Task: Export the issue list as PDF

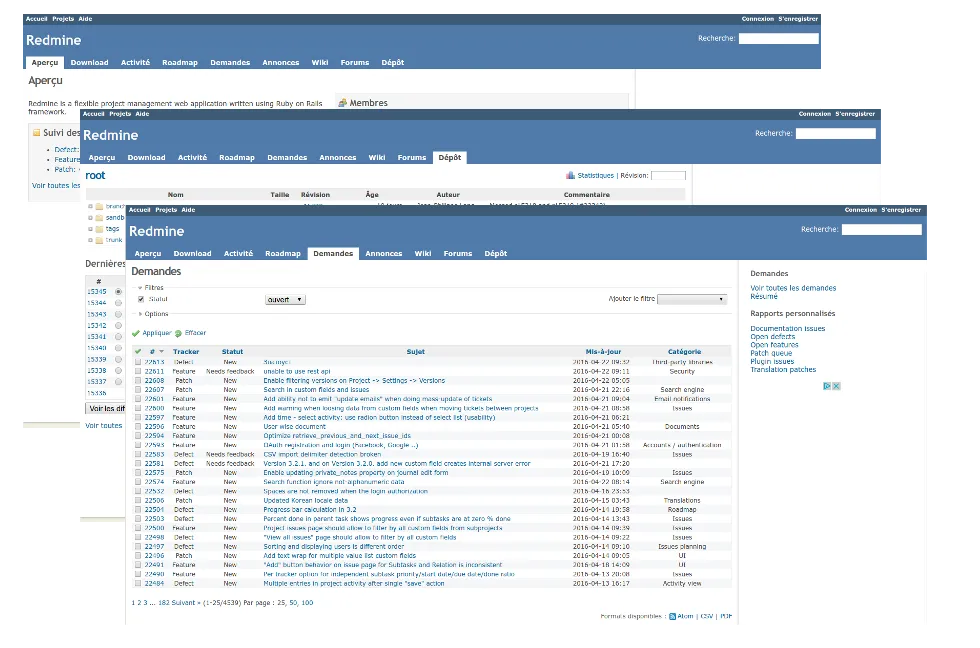Action: pos(726,616)
